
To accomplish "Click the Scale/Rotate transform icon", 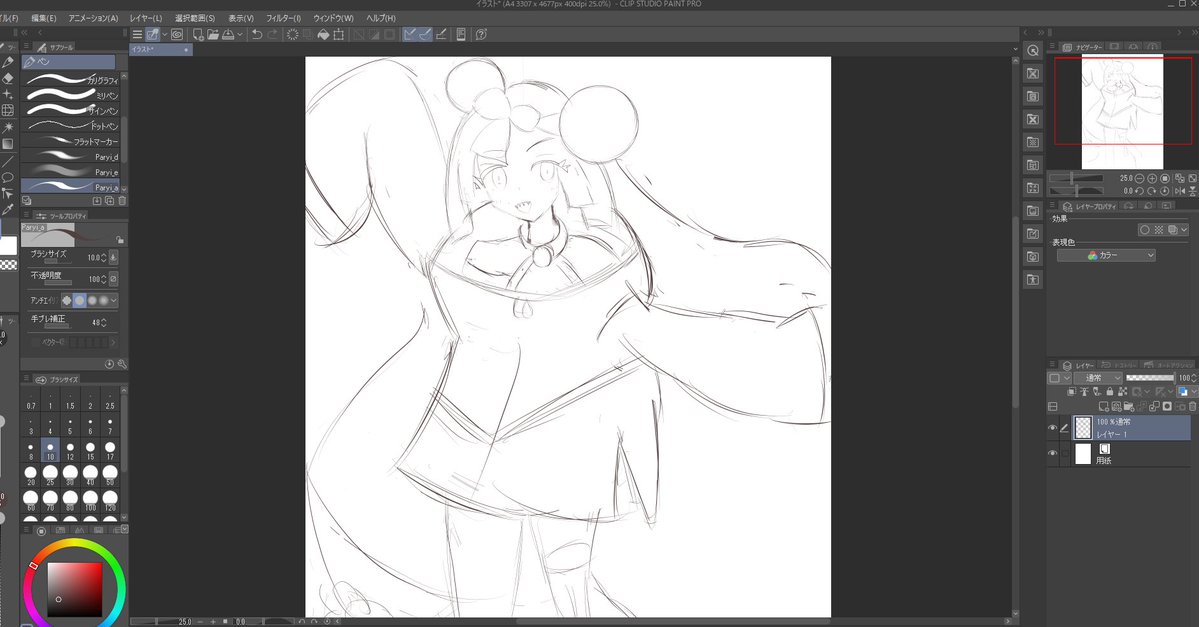I will click(339, 34).
